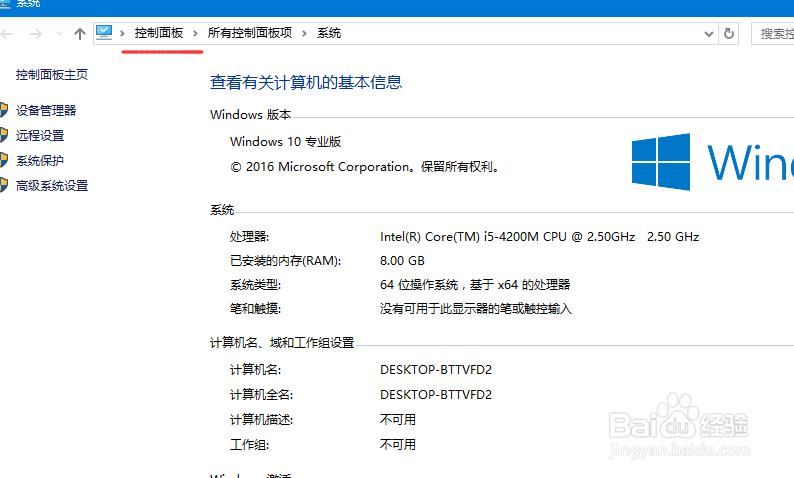
Task: Click shield icon beside 设备管理器
Action: pyautogui.click(x=4, y=110)
